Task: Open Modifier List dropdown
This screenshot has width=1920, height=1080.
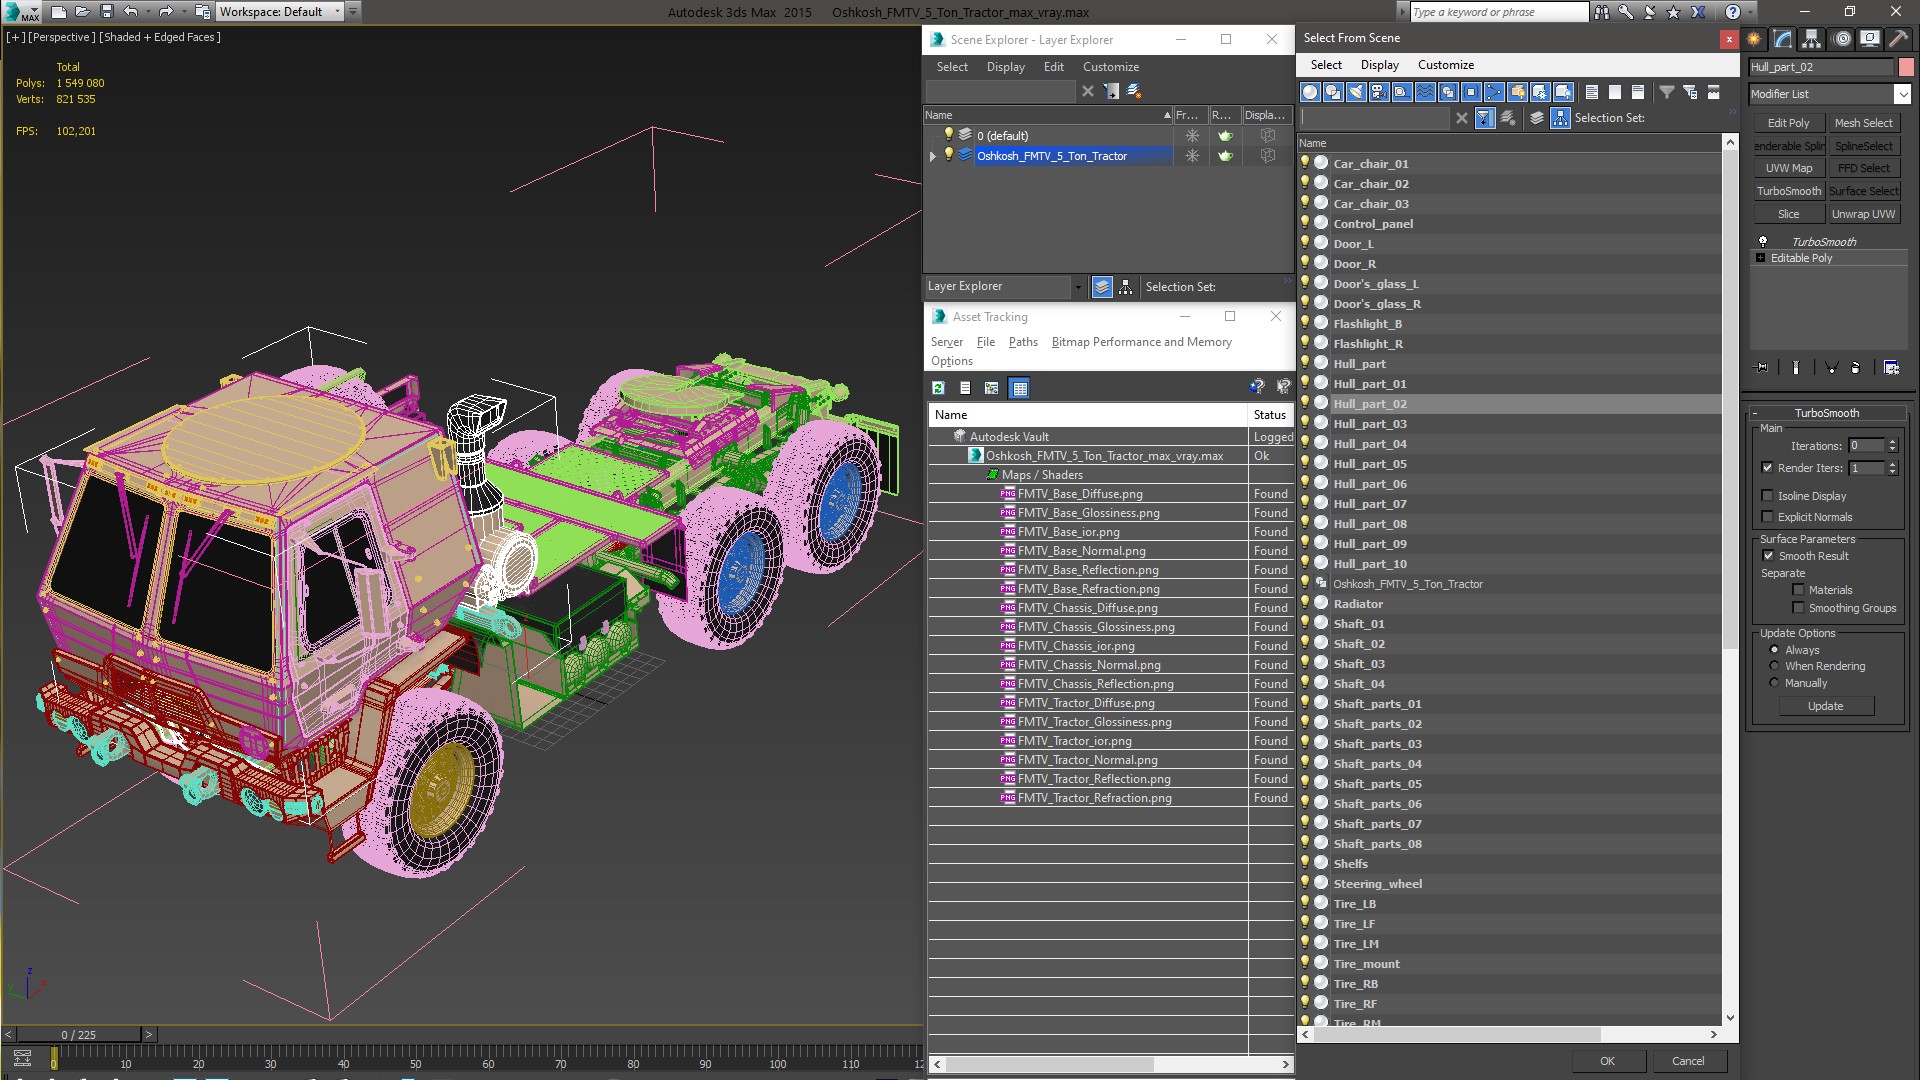Action: click(1902, 94)
